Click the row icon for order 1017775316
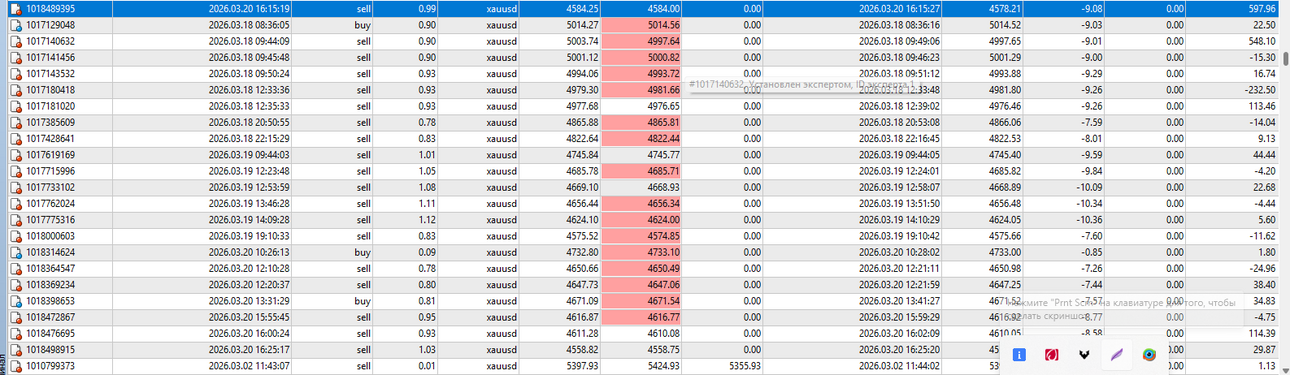 (x=15, y=220)
